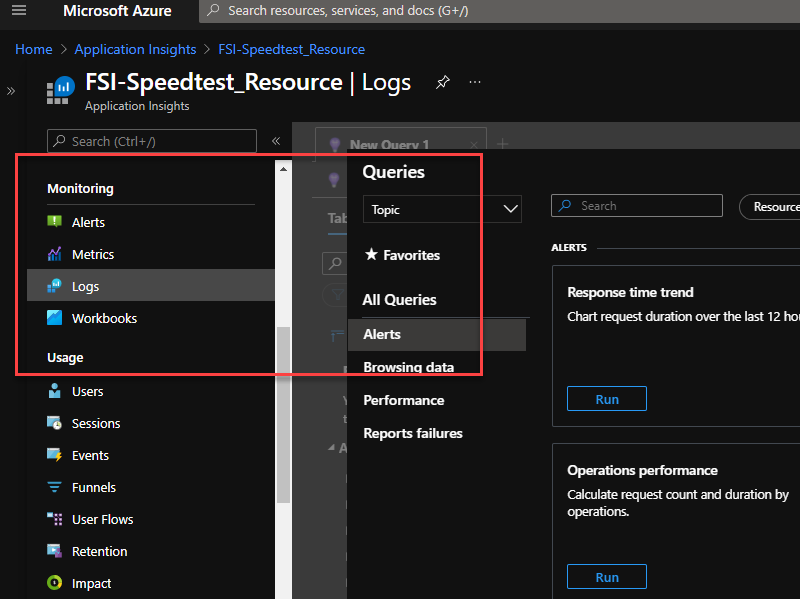Toggle the Favorites star in Queries panel
The height and width of the screenshot is (599, 800).
pos(372,255)
